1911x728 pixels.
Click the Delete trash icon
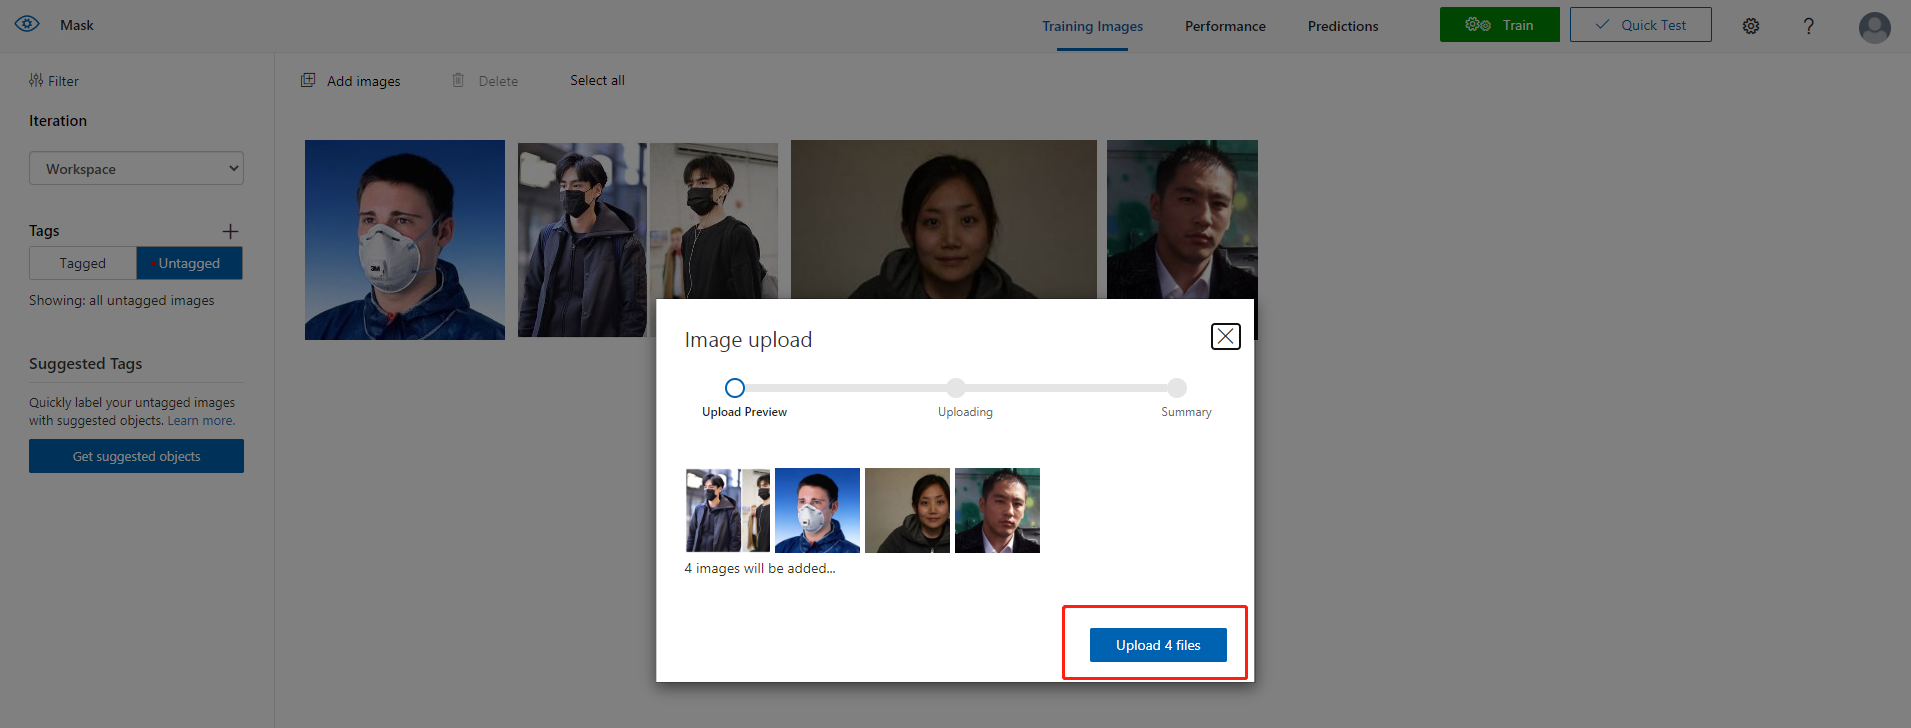[x=458, y=80]
